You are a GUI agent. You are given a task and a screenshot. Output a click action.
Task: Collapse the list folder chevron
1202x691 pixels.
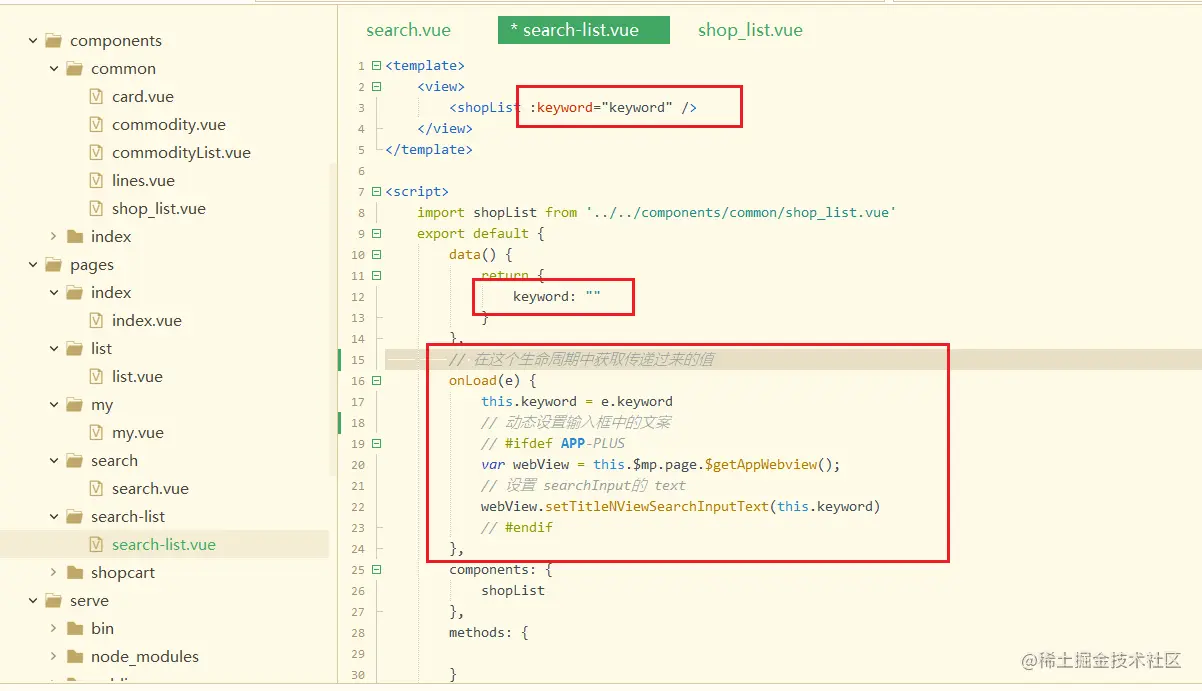pyautogui.click(x=54, y=349)
